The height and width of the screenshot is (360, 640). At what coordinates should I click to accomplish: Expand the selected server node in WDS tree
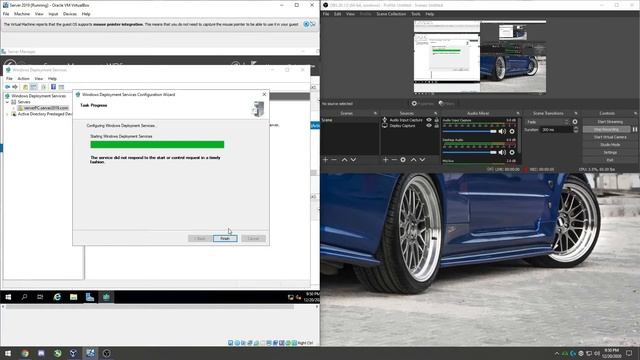point(13,108)
